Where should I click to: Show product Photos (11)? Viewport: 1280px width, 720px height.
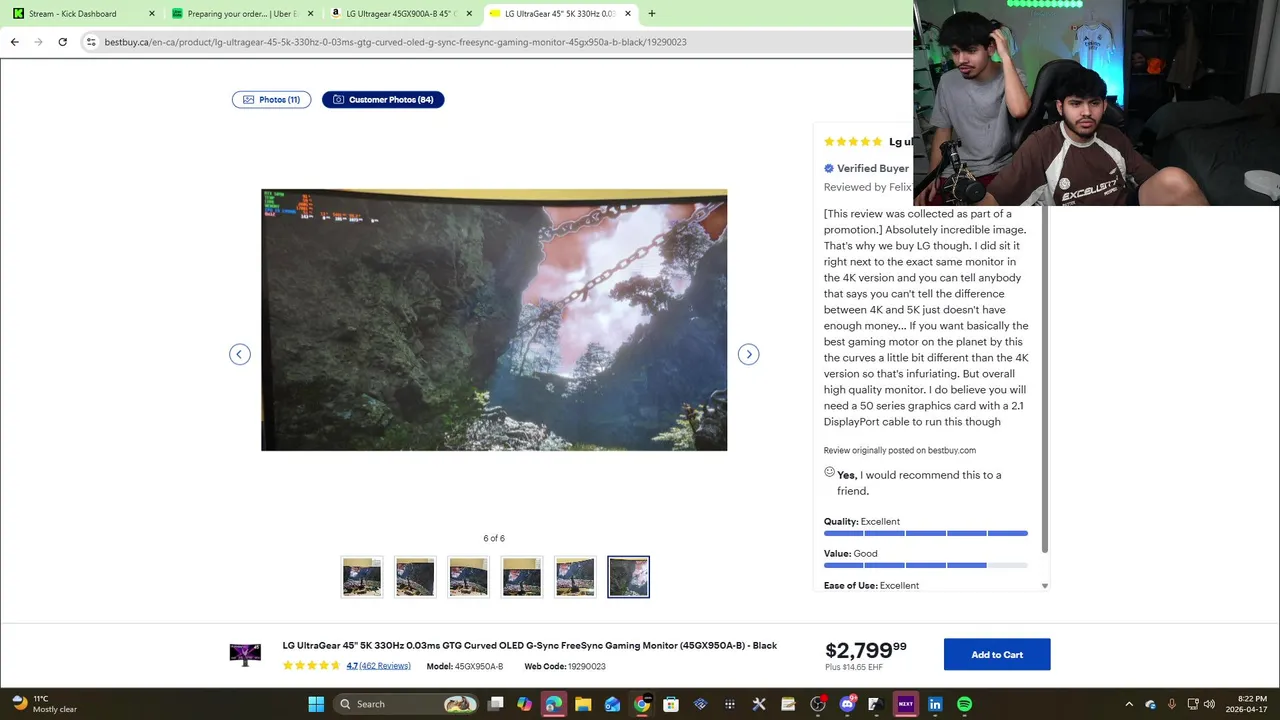[271, 100]
